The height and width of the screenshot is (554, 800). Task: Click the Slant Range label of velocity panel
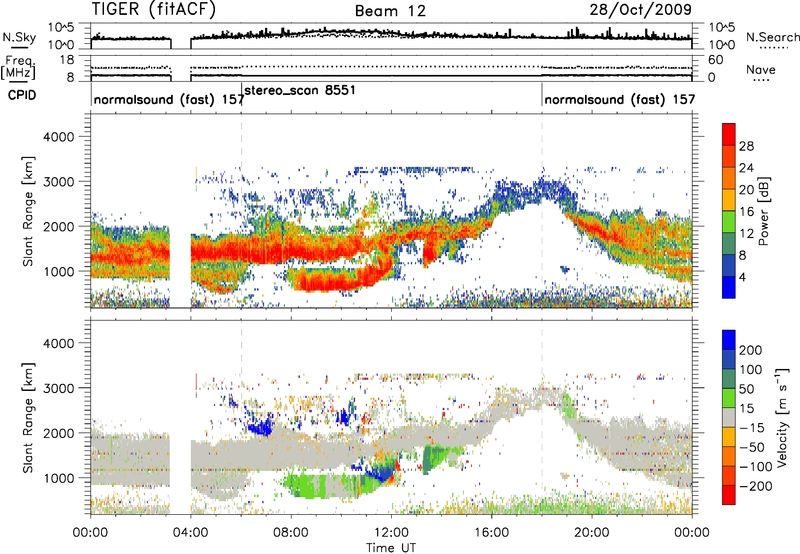pos(28,417)
